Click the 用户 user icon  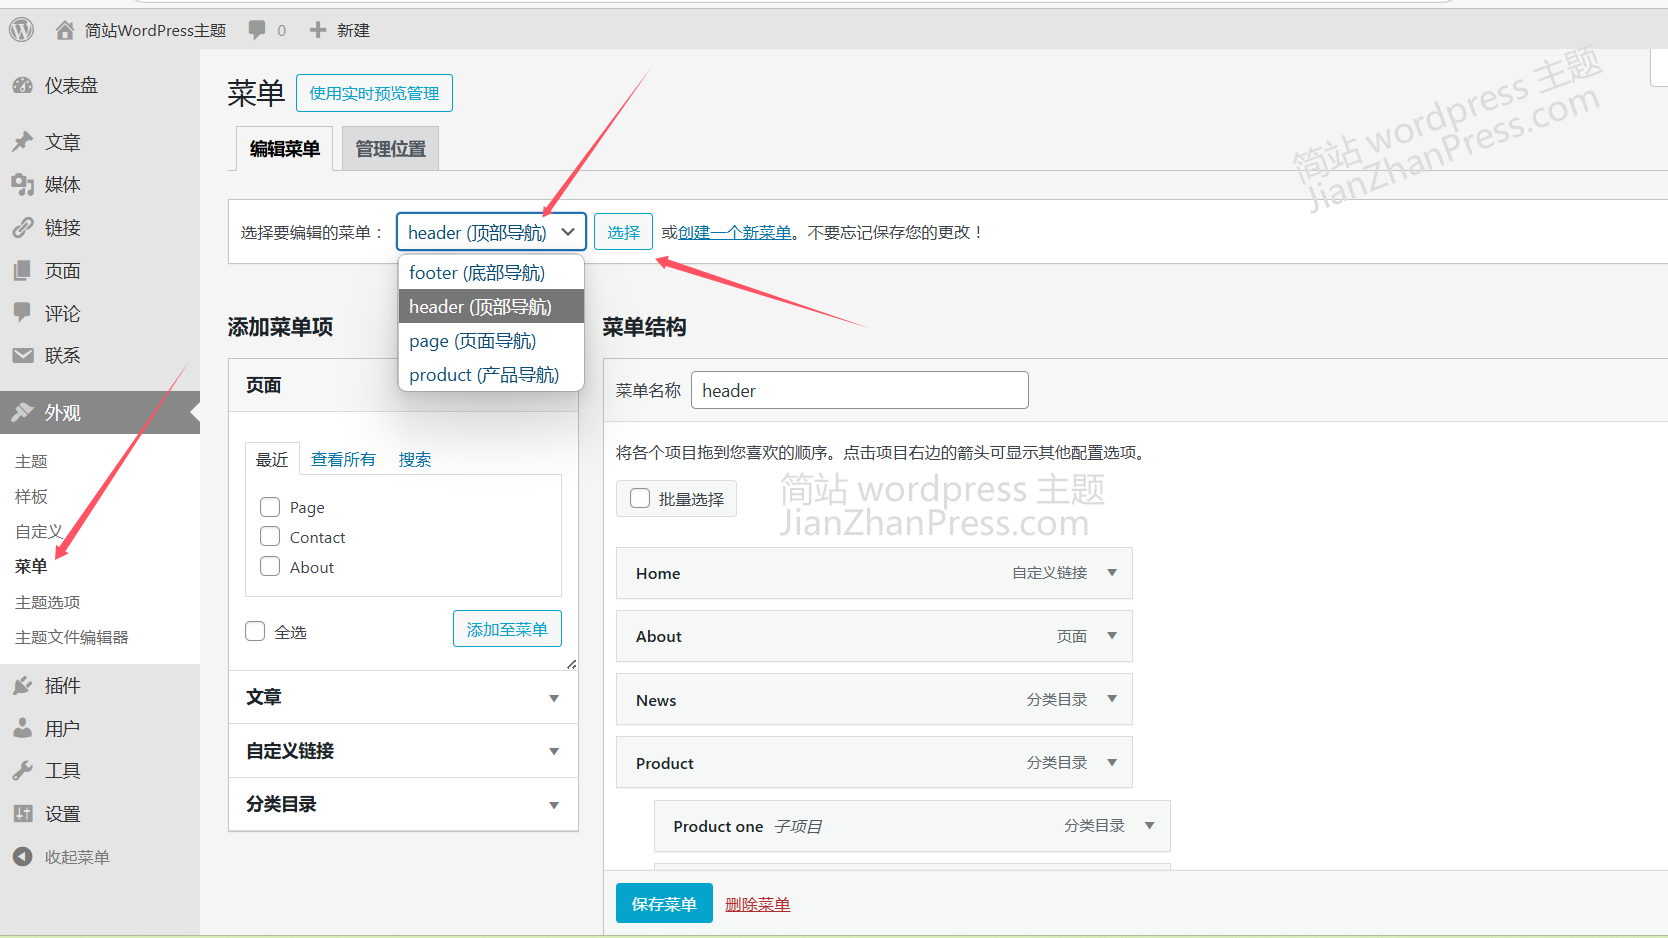tap(23, 728)
